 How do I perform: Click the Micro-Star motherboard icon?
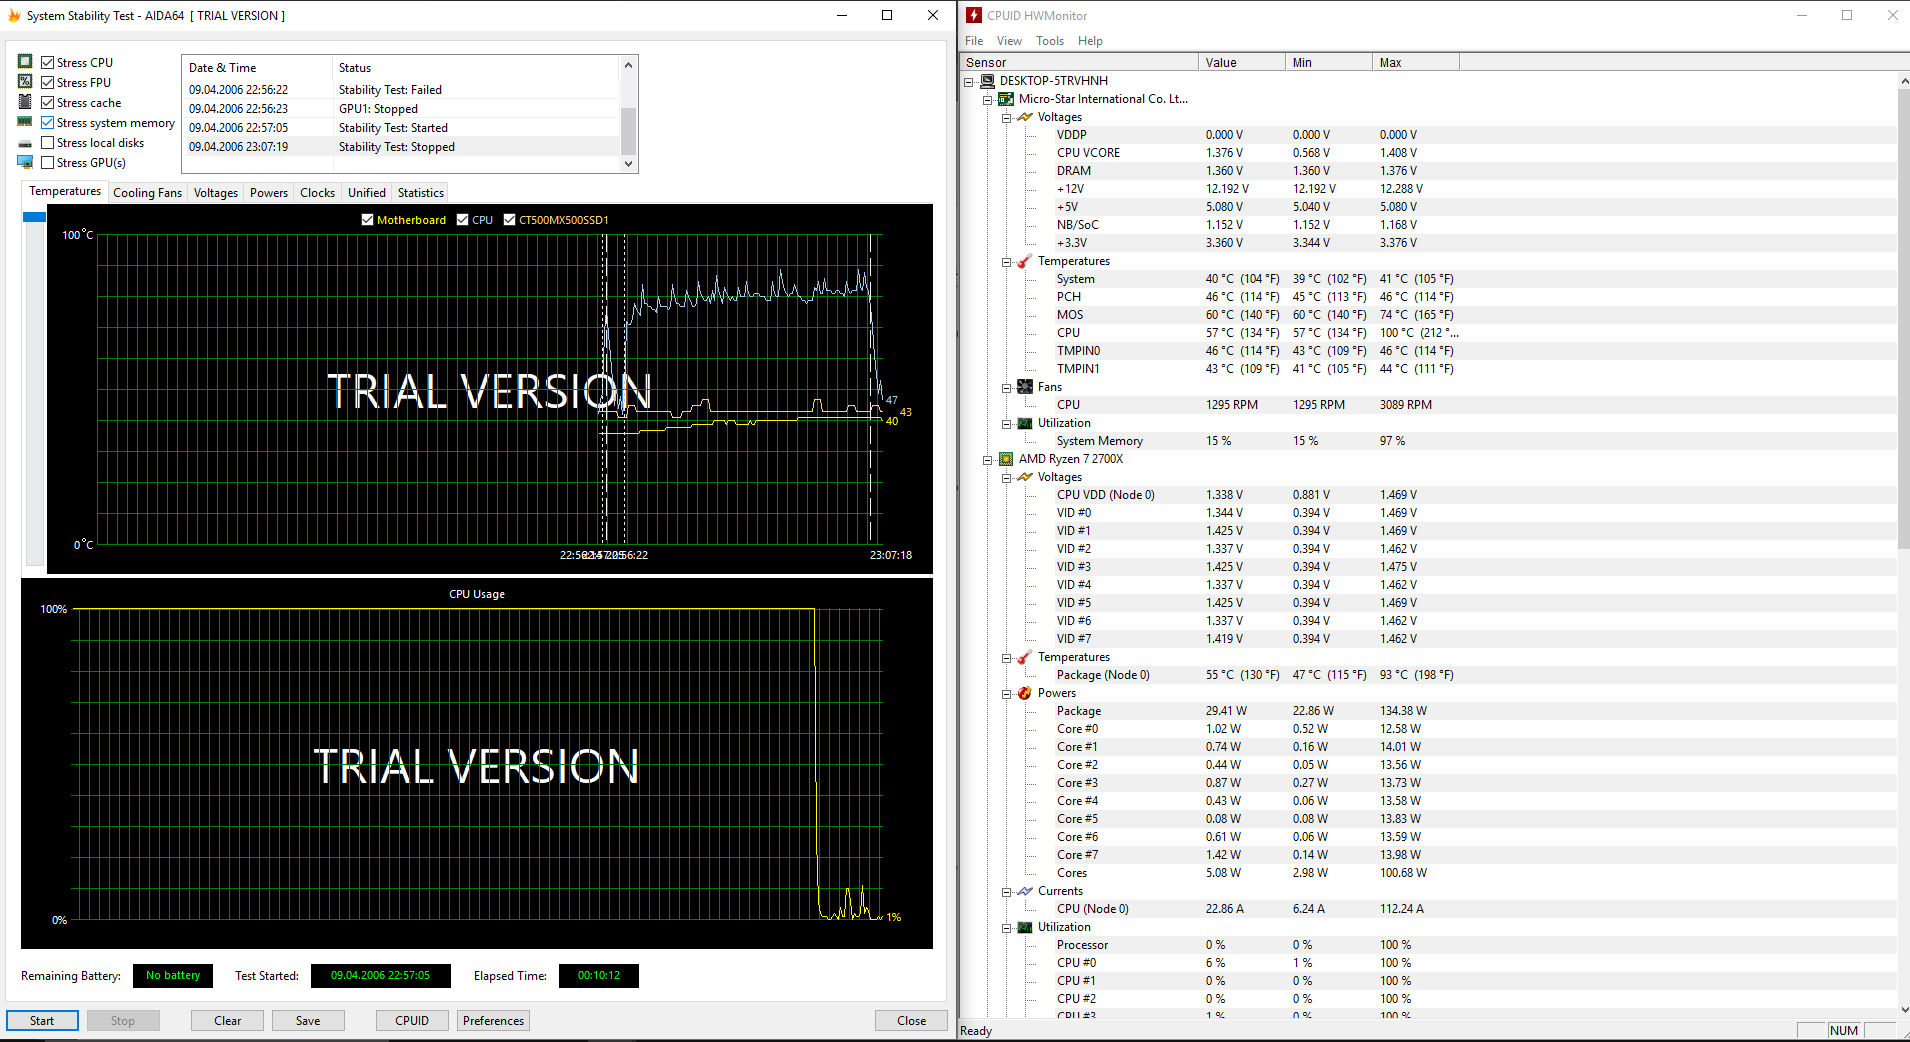(1006, 99)
